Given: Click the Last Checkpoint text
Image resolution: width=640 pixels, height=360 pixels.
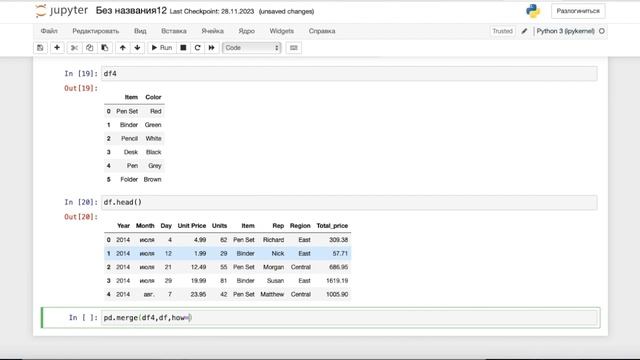Looking at the screenshot, I should (212, 11).
